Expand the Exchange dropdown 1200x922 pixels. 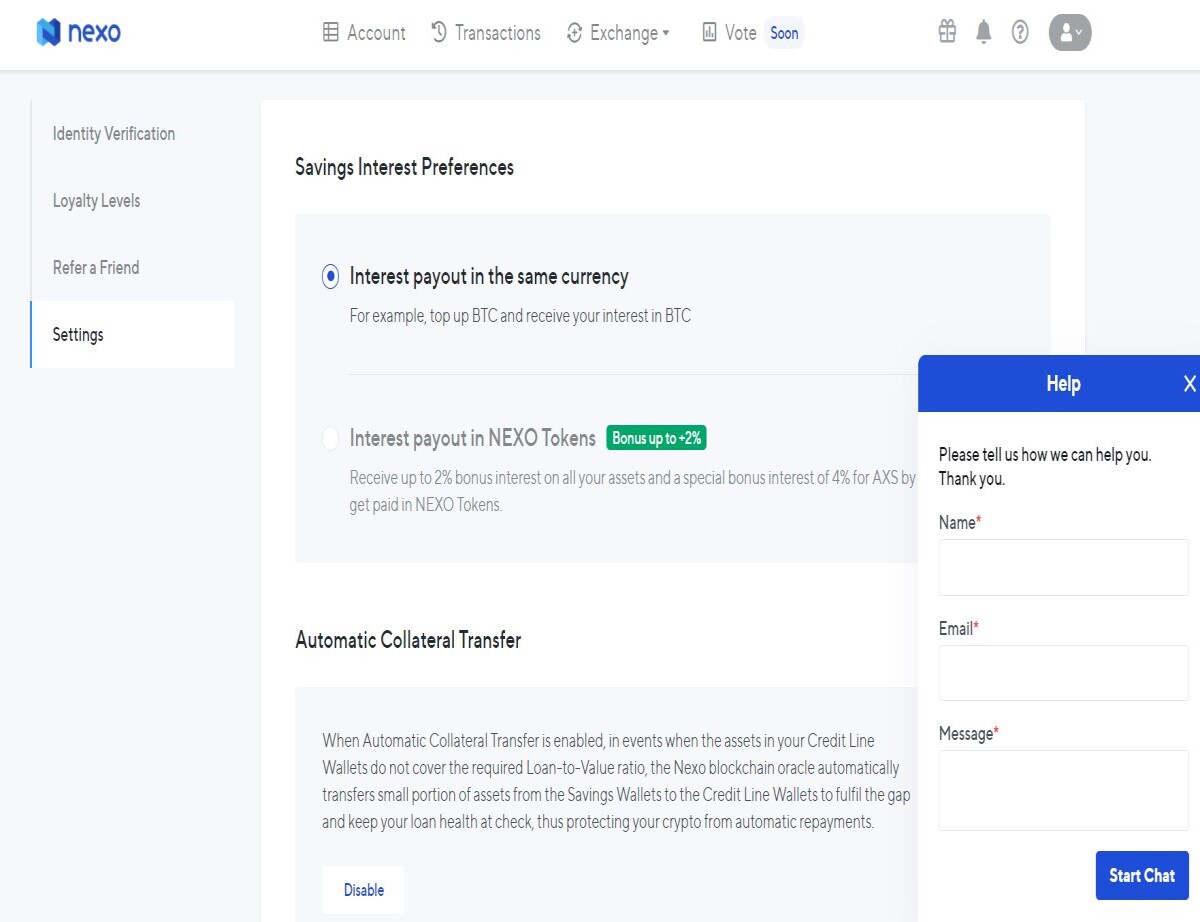click(617, 33)
